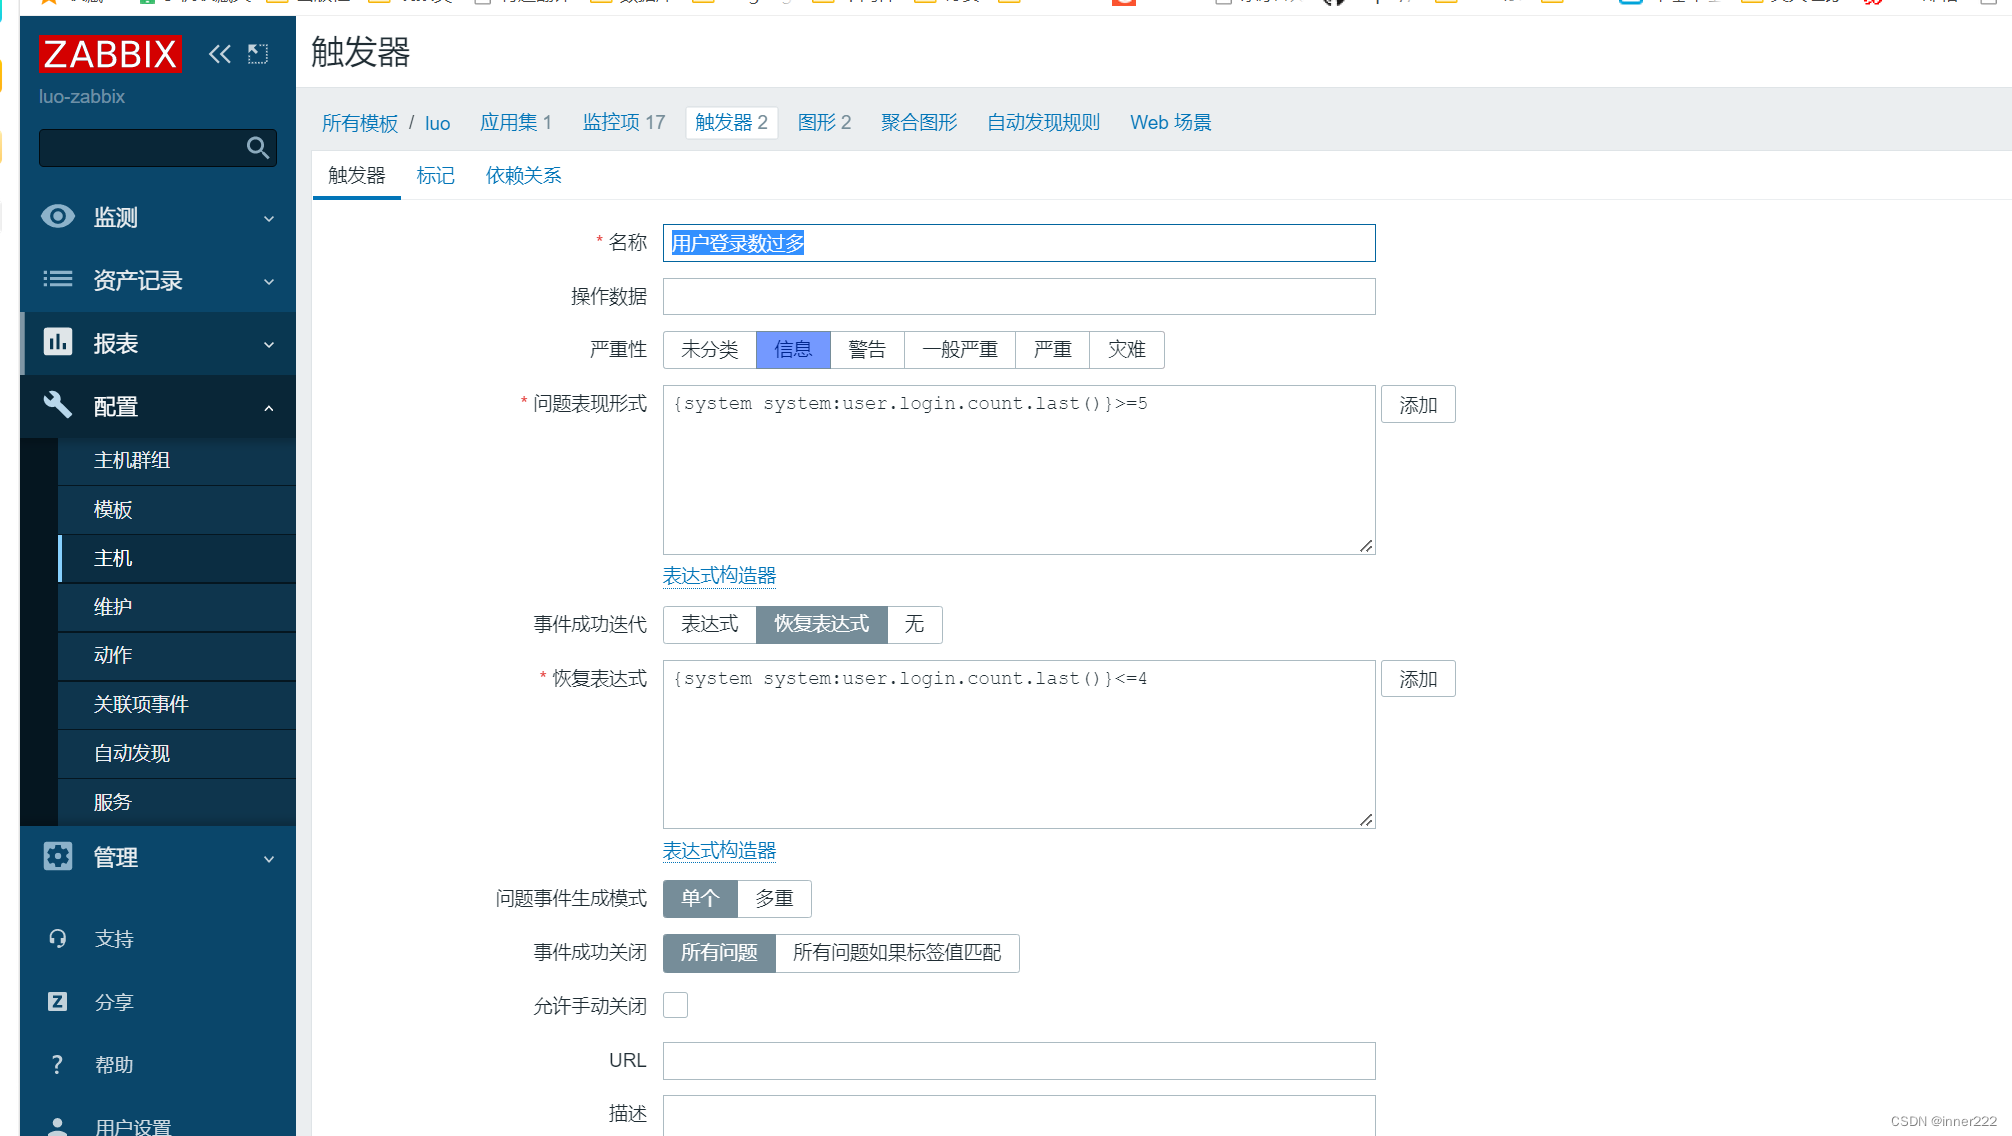
Task: Open 主机 in the sidebar
Action: click(177, 558)
